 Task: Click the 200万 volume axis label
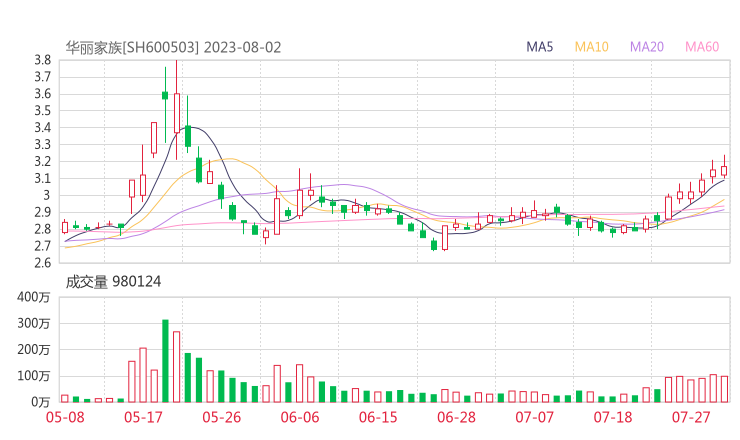coord(33,350)
